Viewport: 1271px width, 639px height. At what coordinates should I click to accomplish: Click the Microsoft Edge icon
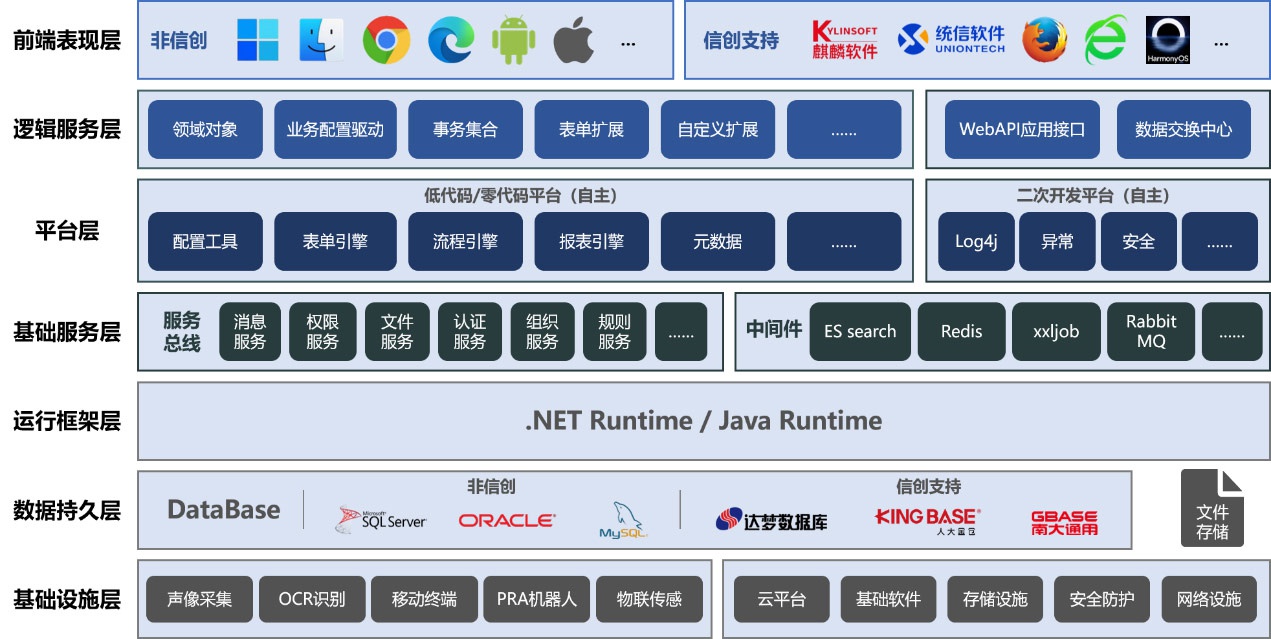[450, 40]
